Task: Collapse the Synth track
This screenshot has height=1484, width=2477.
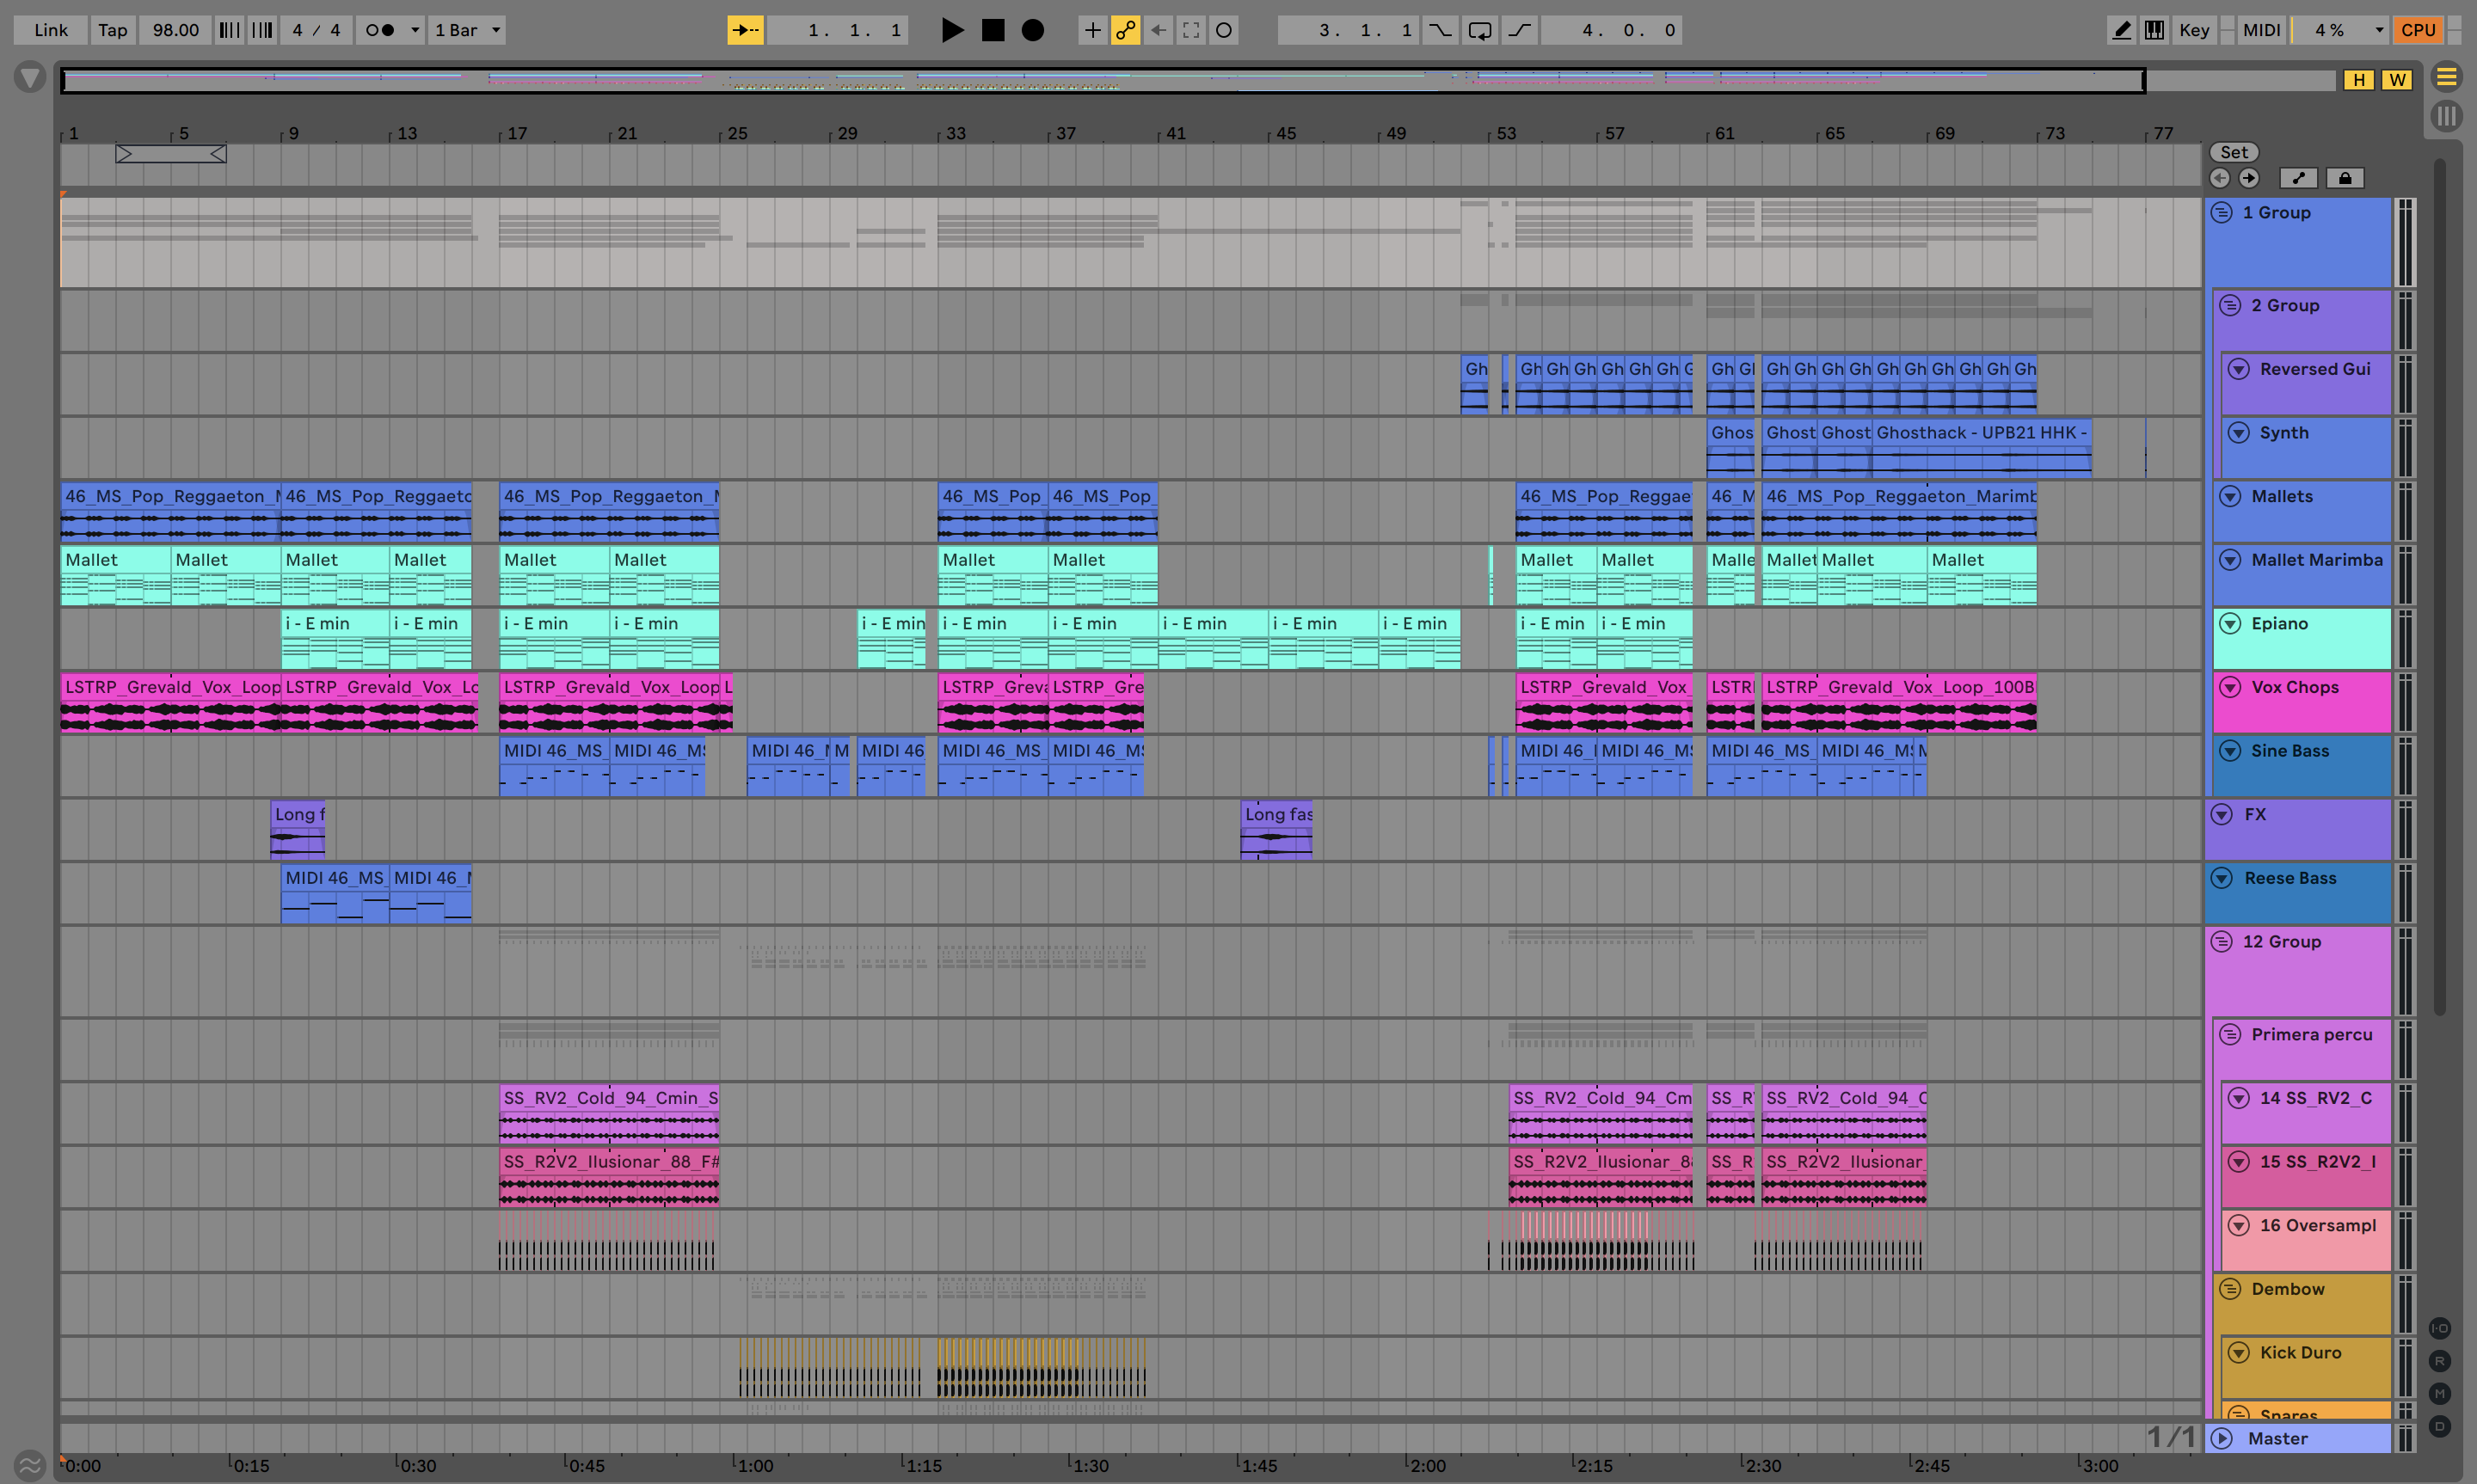Action: [x=2239, y=432]
